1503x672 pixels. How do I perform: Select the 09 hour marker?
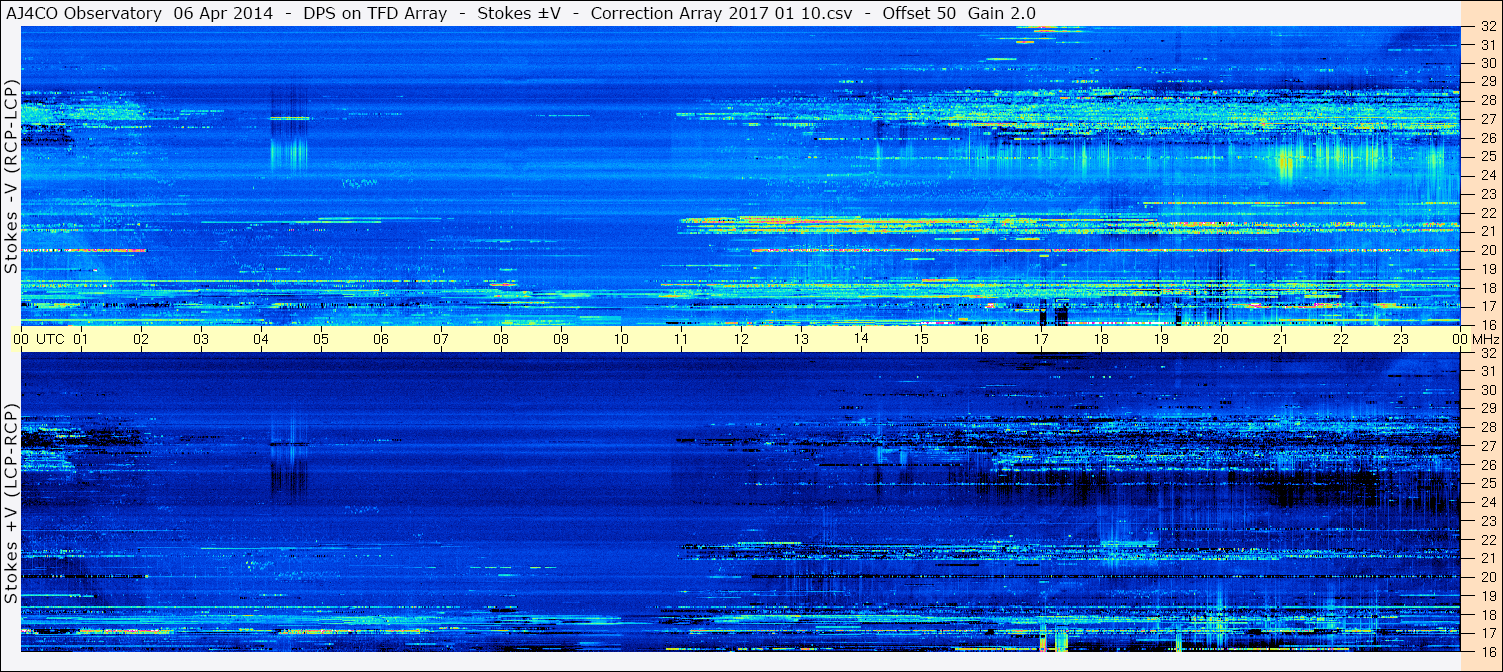561,339
